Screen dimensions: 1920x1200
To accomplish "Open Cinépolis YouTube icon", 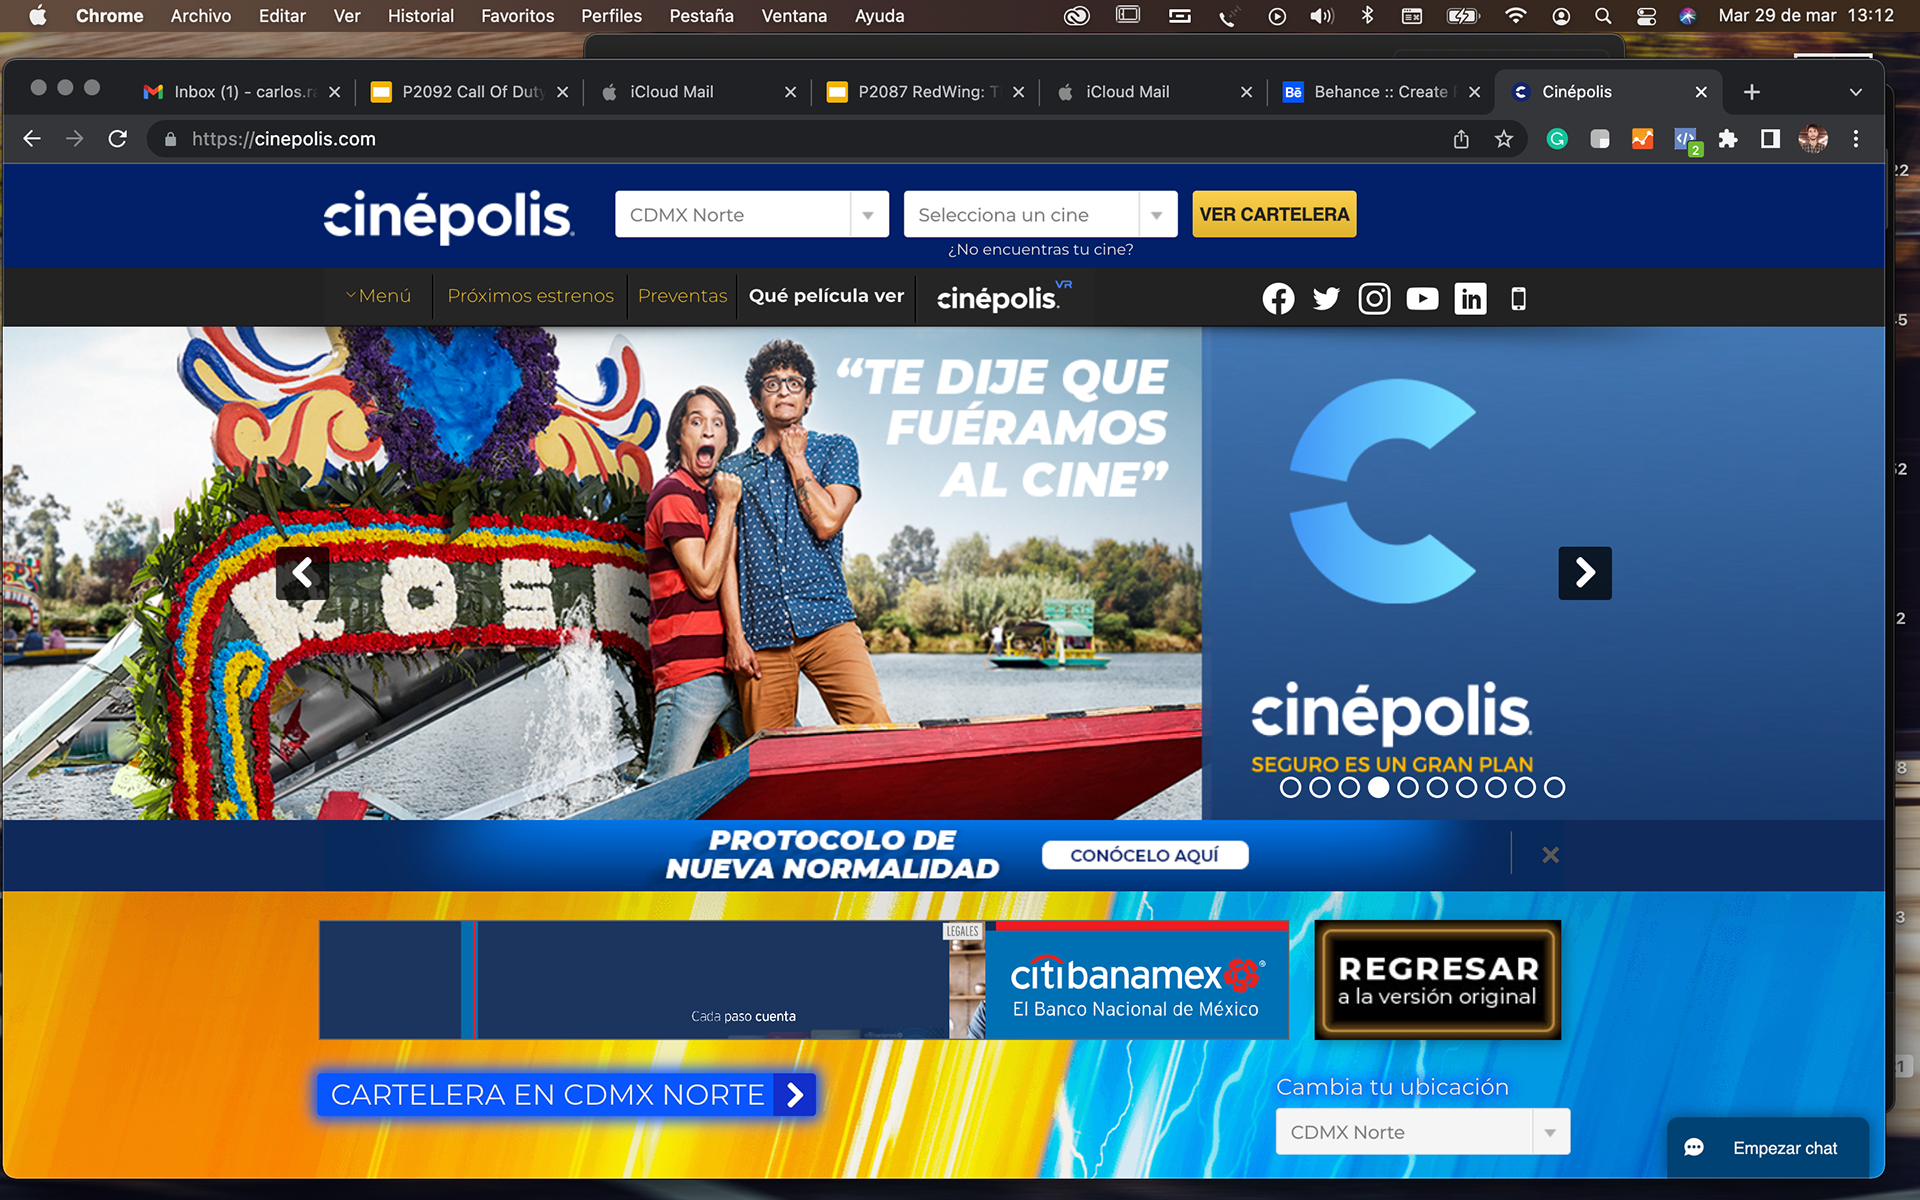I will tap(1422, 298).
